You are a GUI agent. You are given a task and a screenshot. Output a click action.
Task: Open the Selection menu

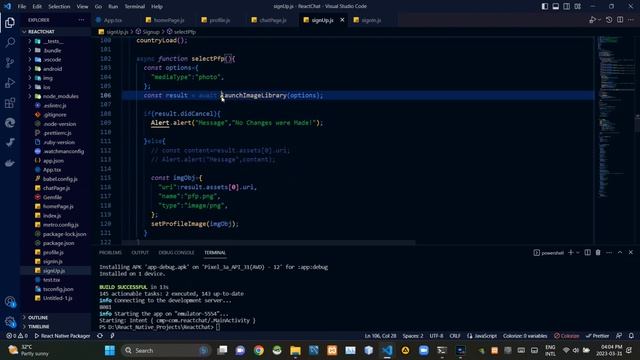pyautogui.click(x=59, y=7)
